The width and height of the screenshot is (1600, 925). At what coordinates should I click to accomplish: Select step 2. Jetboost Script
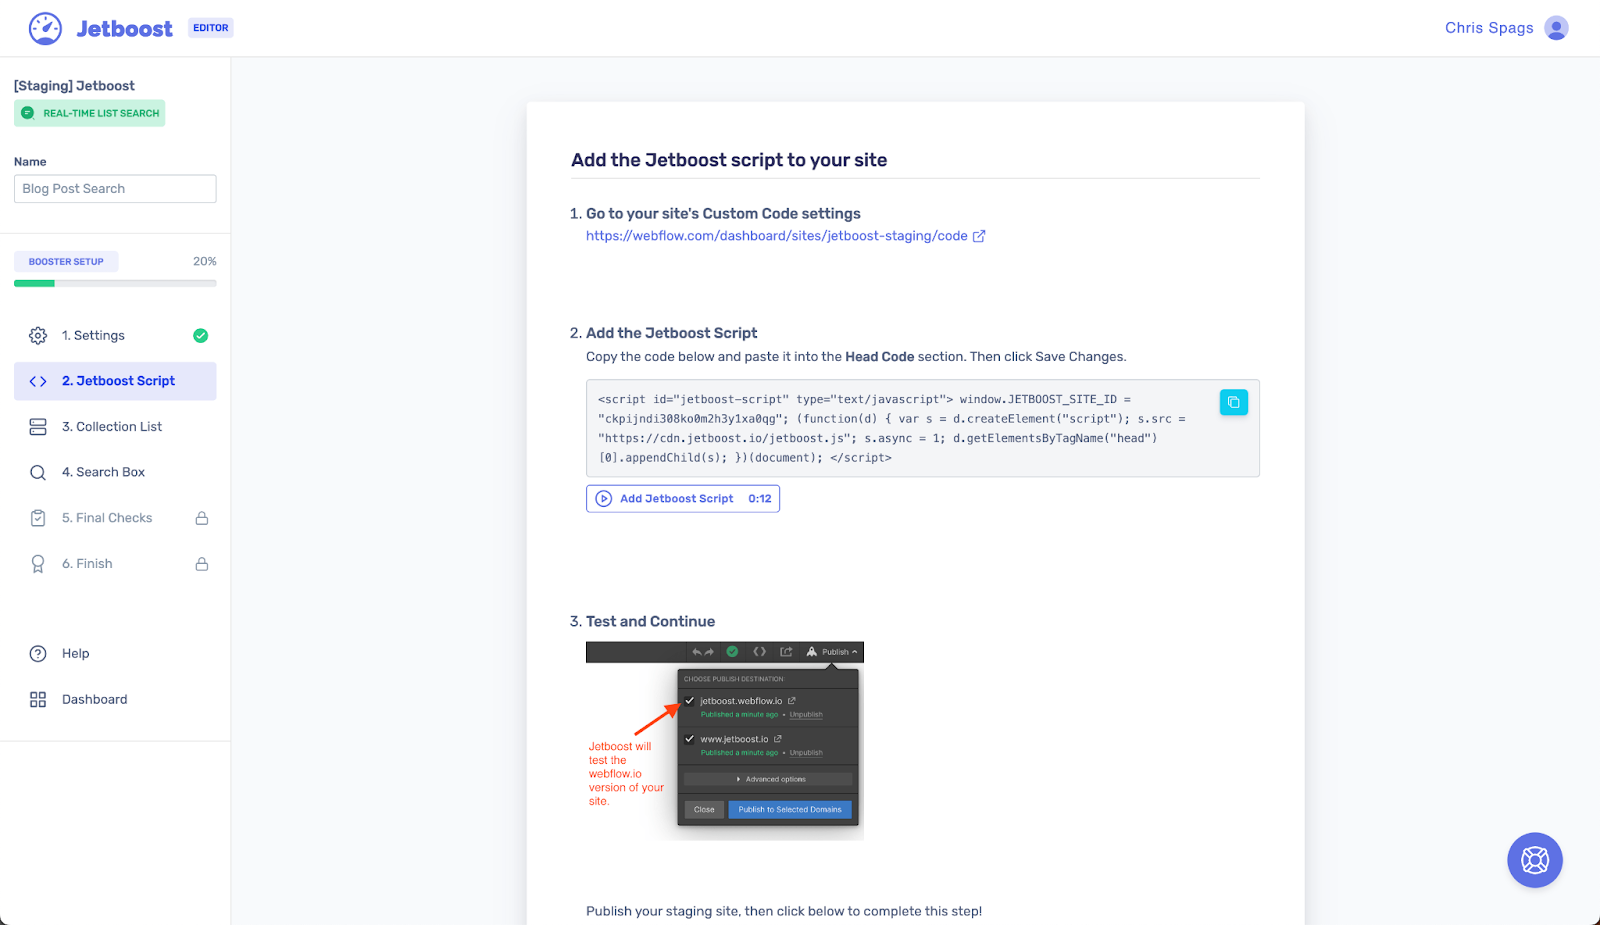pos(115,381)
